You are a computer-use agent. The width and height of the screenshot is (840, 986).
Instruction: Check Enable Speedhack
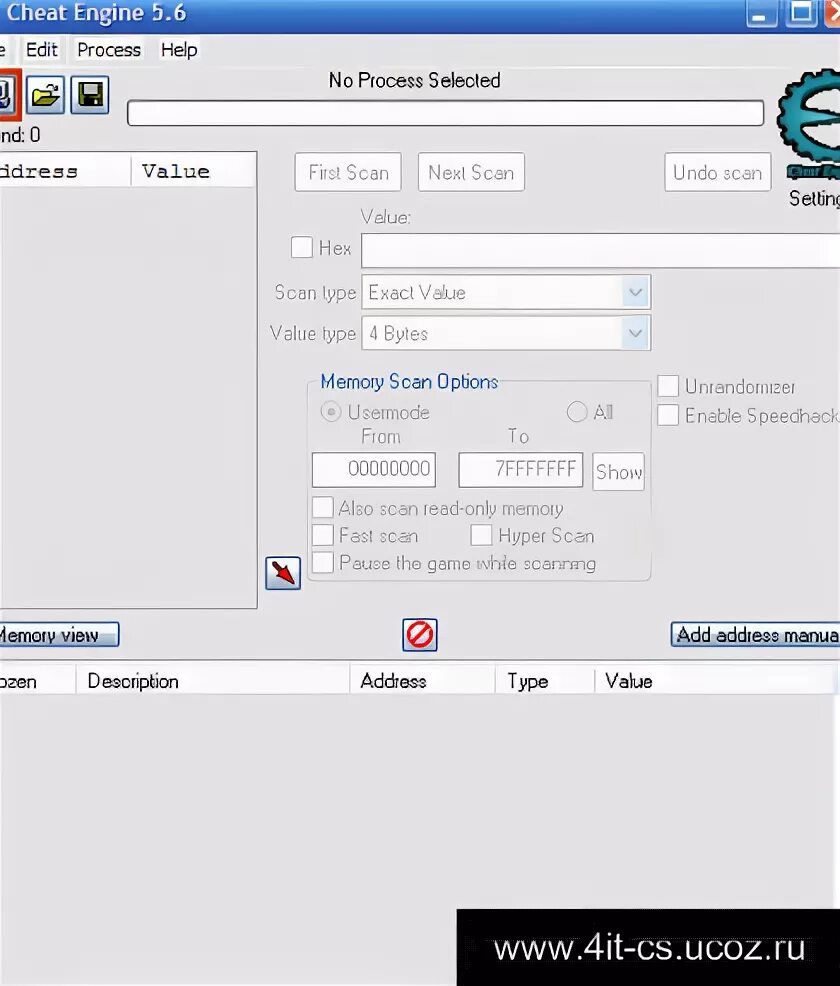668,415
